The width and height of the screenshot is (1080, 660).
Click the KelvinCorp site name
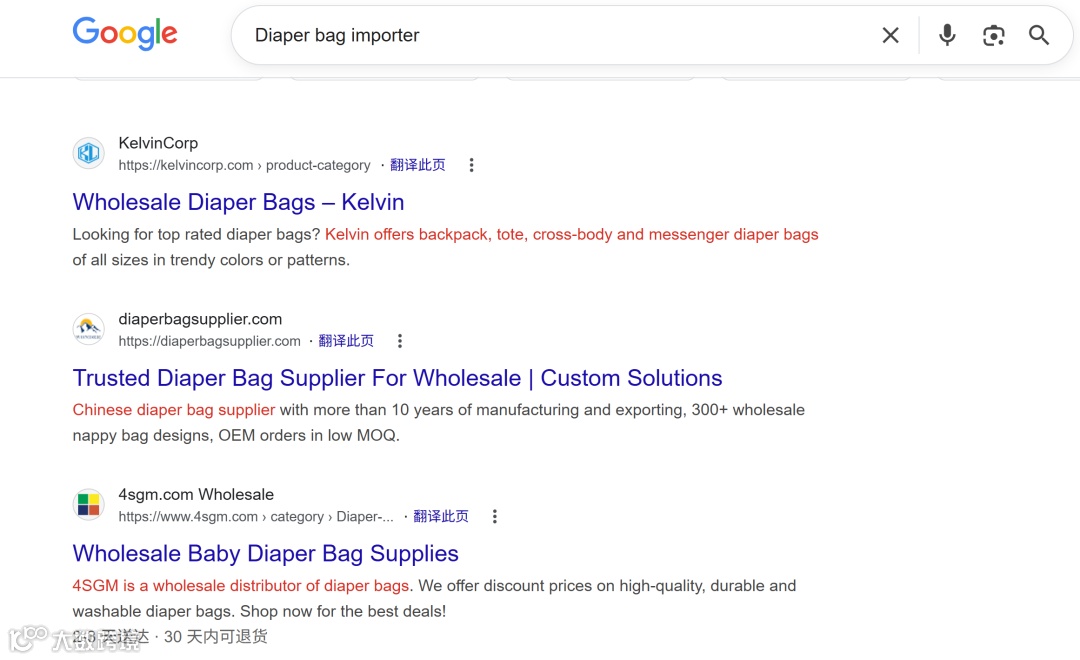[x=158, y=143]
